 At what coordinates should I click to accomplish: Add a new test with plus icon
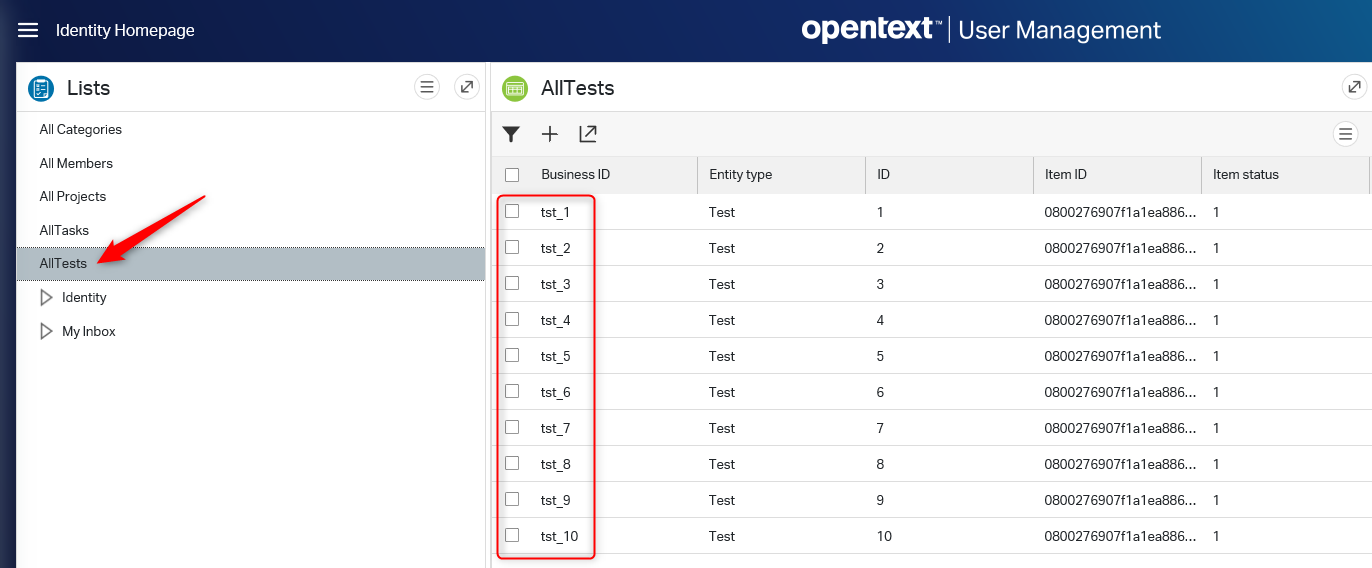(550, 134)
